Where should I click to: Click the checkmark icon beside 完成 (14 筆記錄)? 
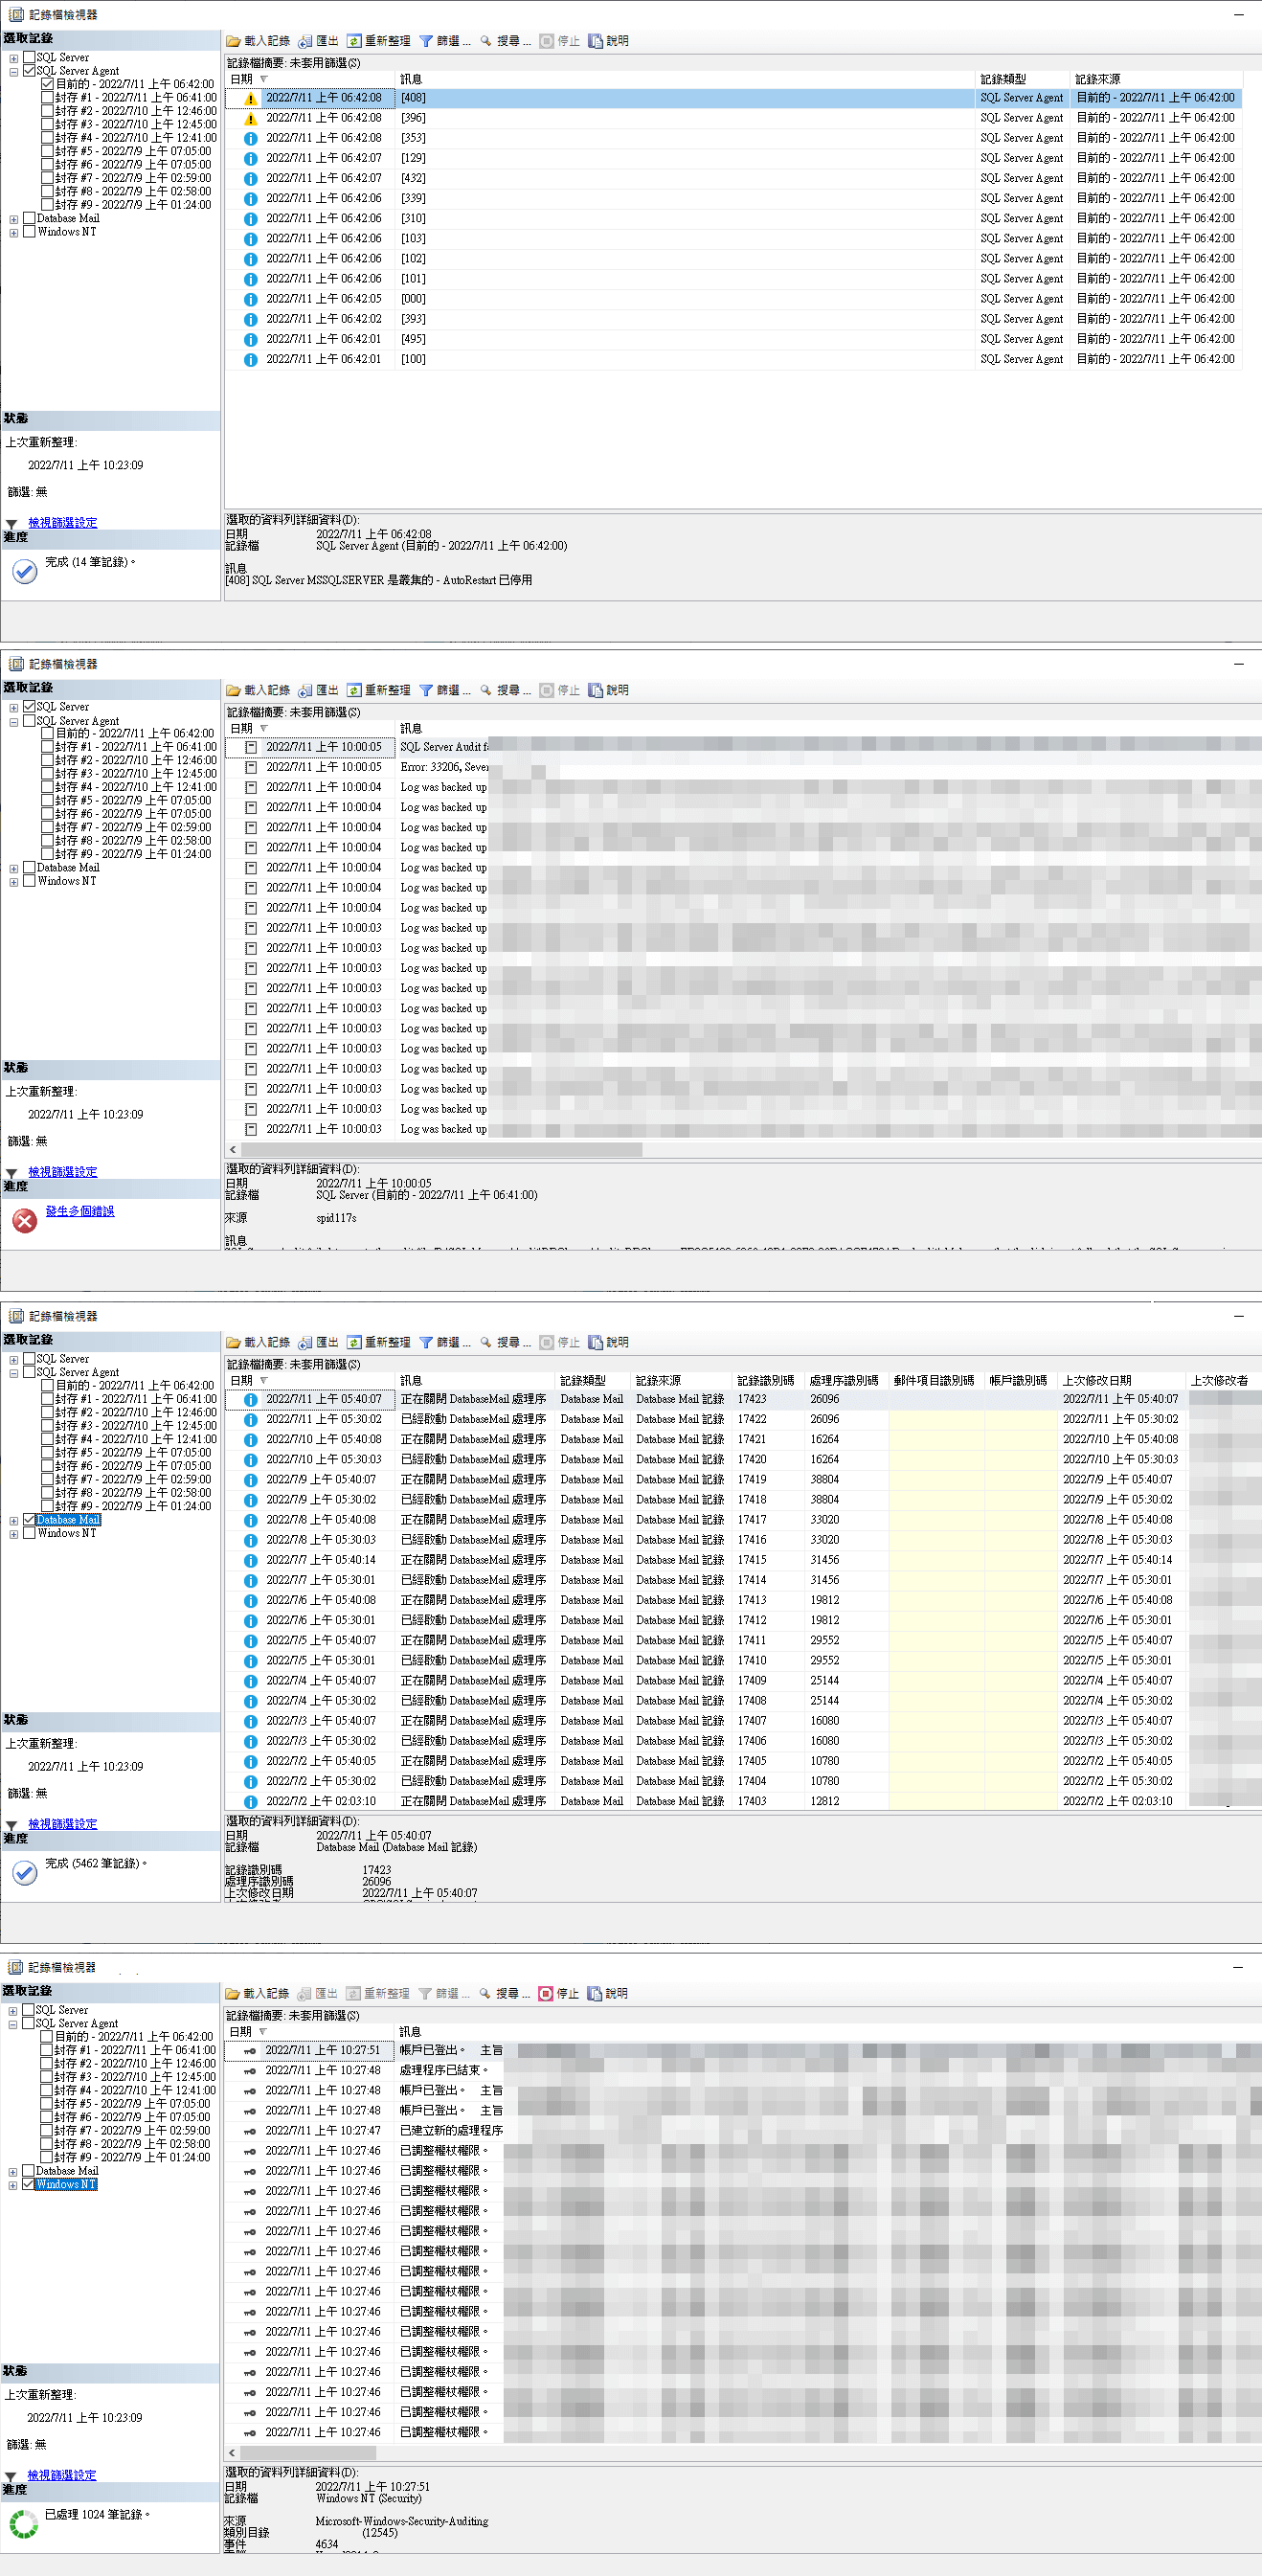[25, 571]
